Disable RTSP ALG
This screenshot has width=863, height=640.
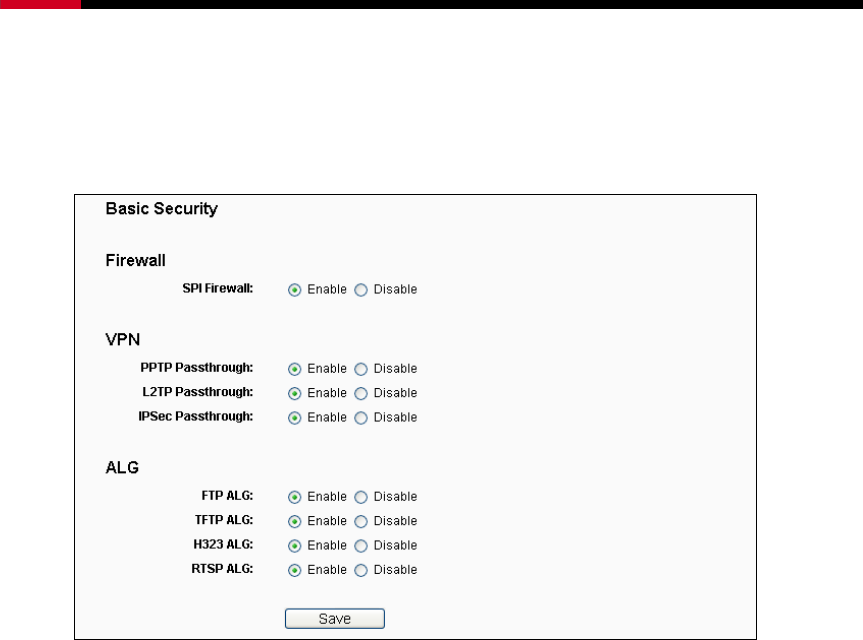point(361,571)
